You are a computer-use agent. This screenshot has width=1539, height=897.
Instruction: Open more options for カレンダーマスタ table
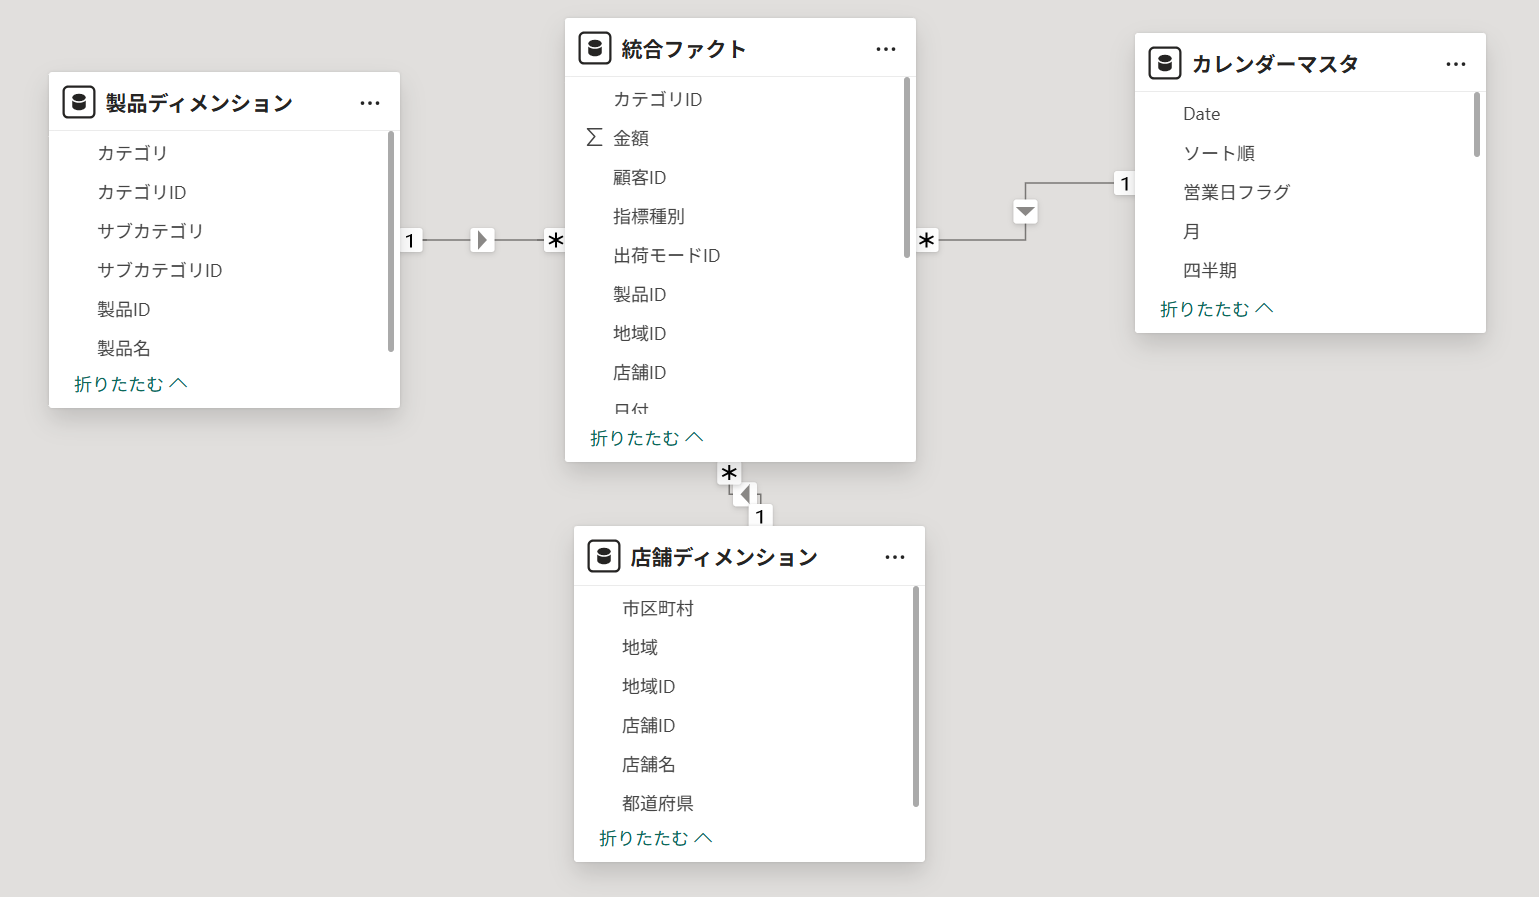[x=1455, y=64]
